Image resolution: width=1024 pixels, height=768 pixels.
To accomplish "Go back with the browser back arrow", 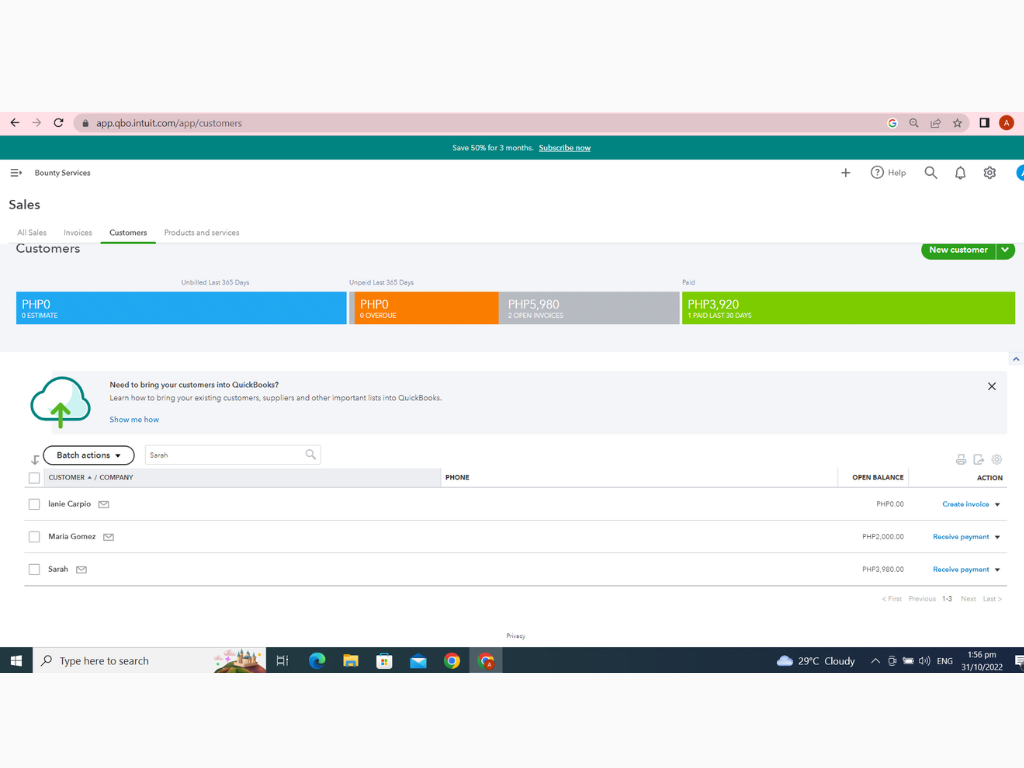I will (15, 123).
